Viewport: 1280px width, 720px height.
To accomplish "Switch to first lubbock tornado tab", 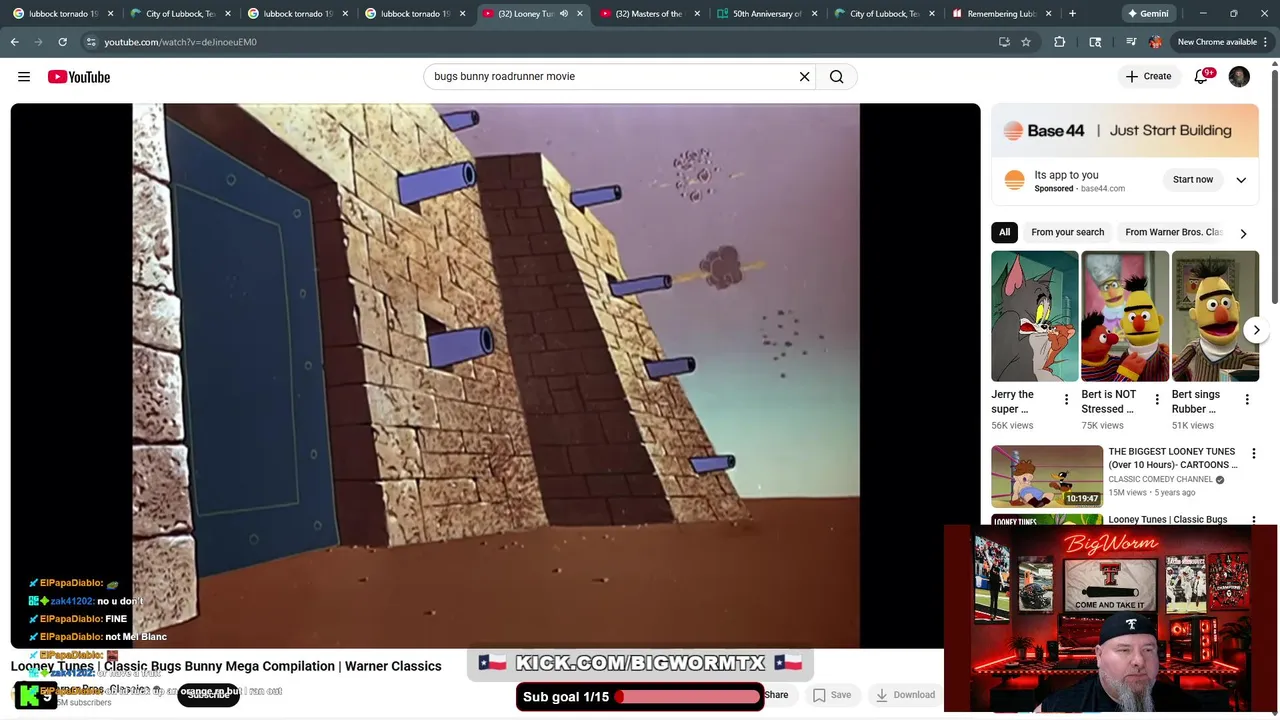I will pyautogui.click(x=62, y=14).
